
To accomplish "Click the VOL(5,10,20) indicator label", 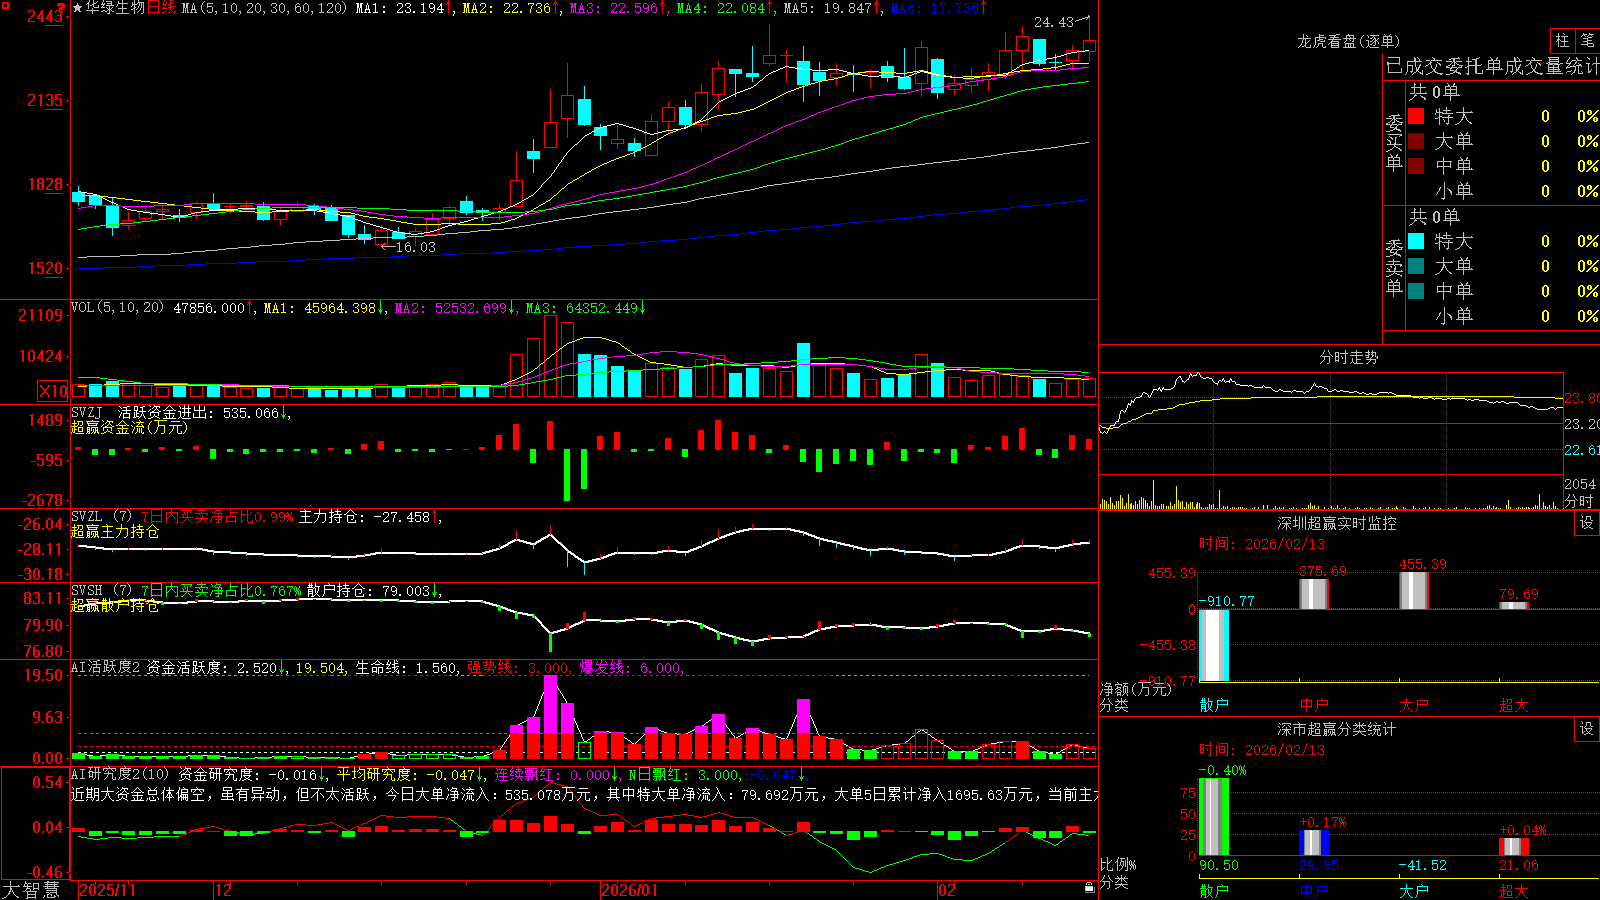I will (117, 308).
